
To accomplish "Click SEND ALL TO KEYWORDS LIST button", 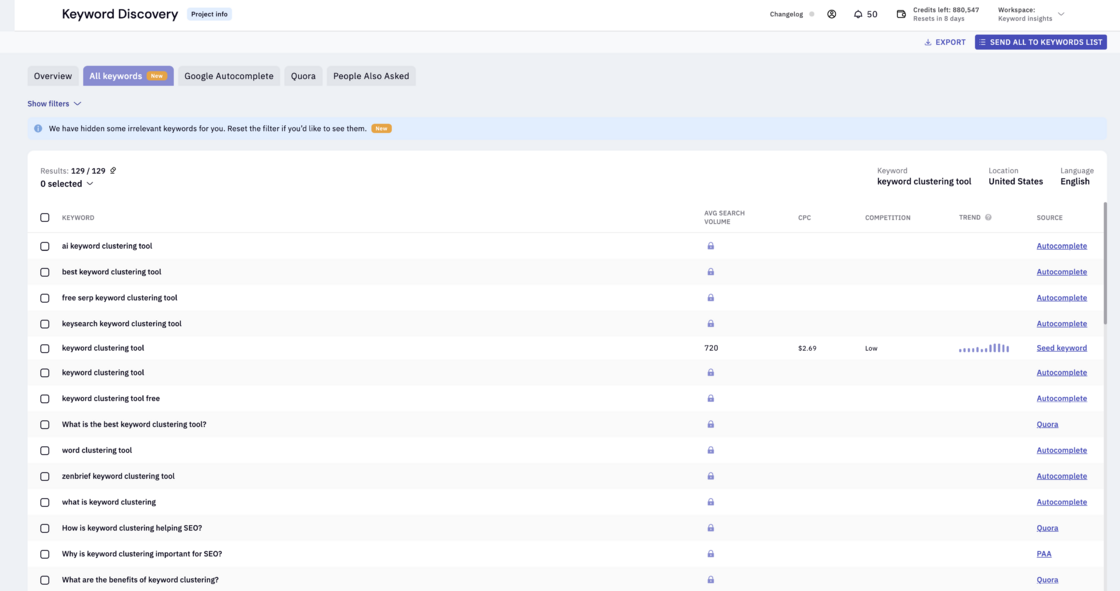I will [1041, 42].
